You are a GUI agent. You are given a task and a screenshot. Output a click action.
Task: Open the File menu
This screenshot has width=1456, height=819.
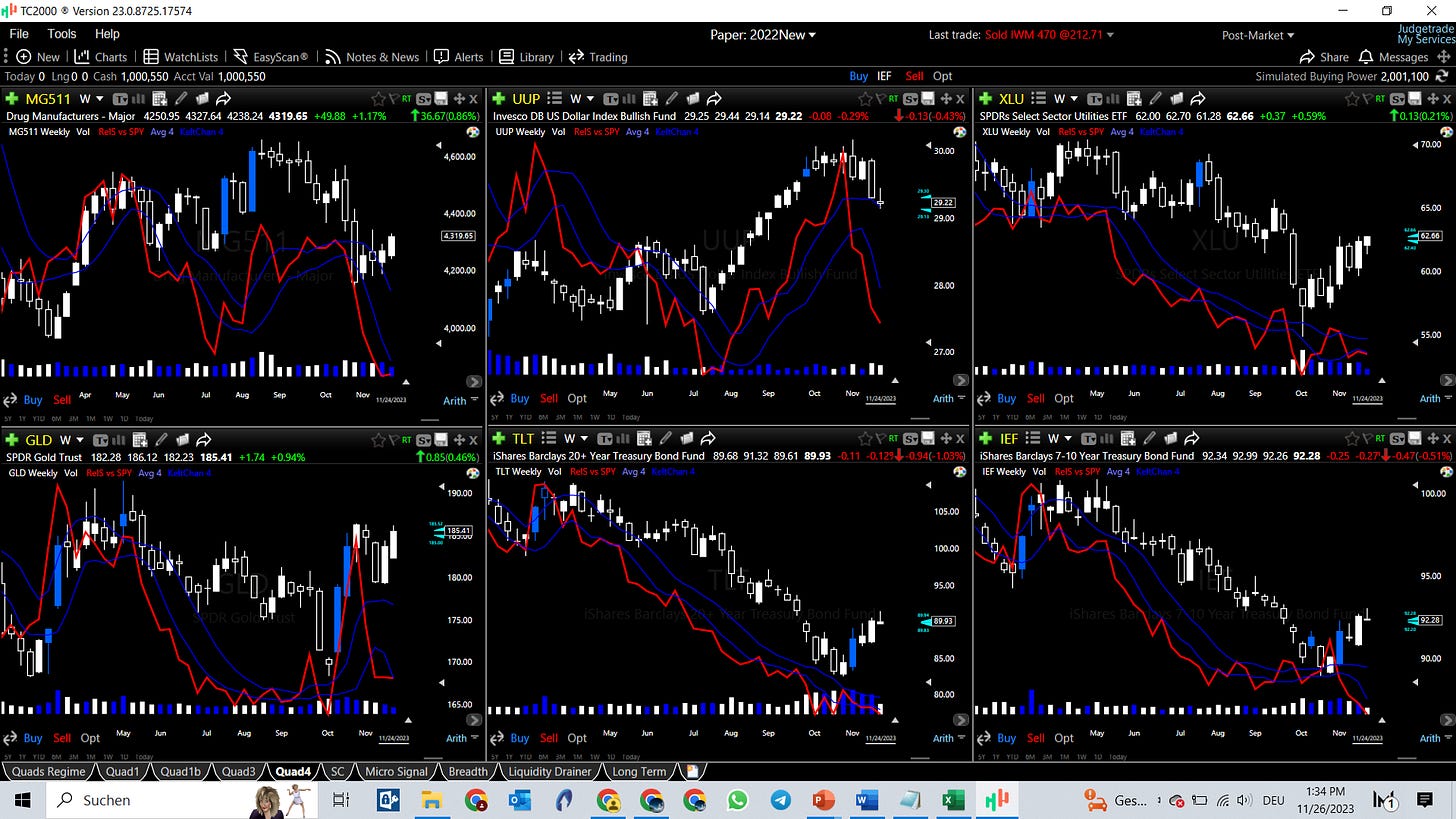pyautogui.click(x=19, y=34)
